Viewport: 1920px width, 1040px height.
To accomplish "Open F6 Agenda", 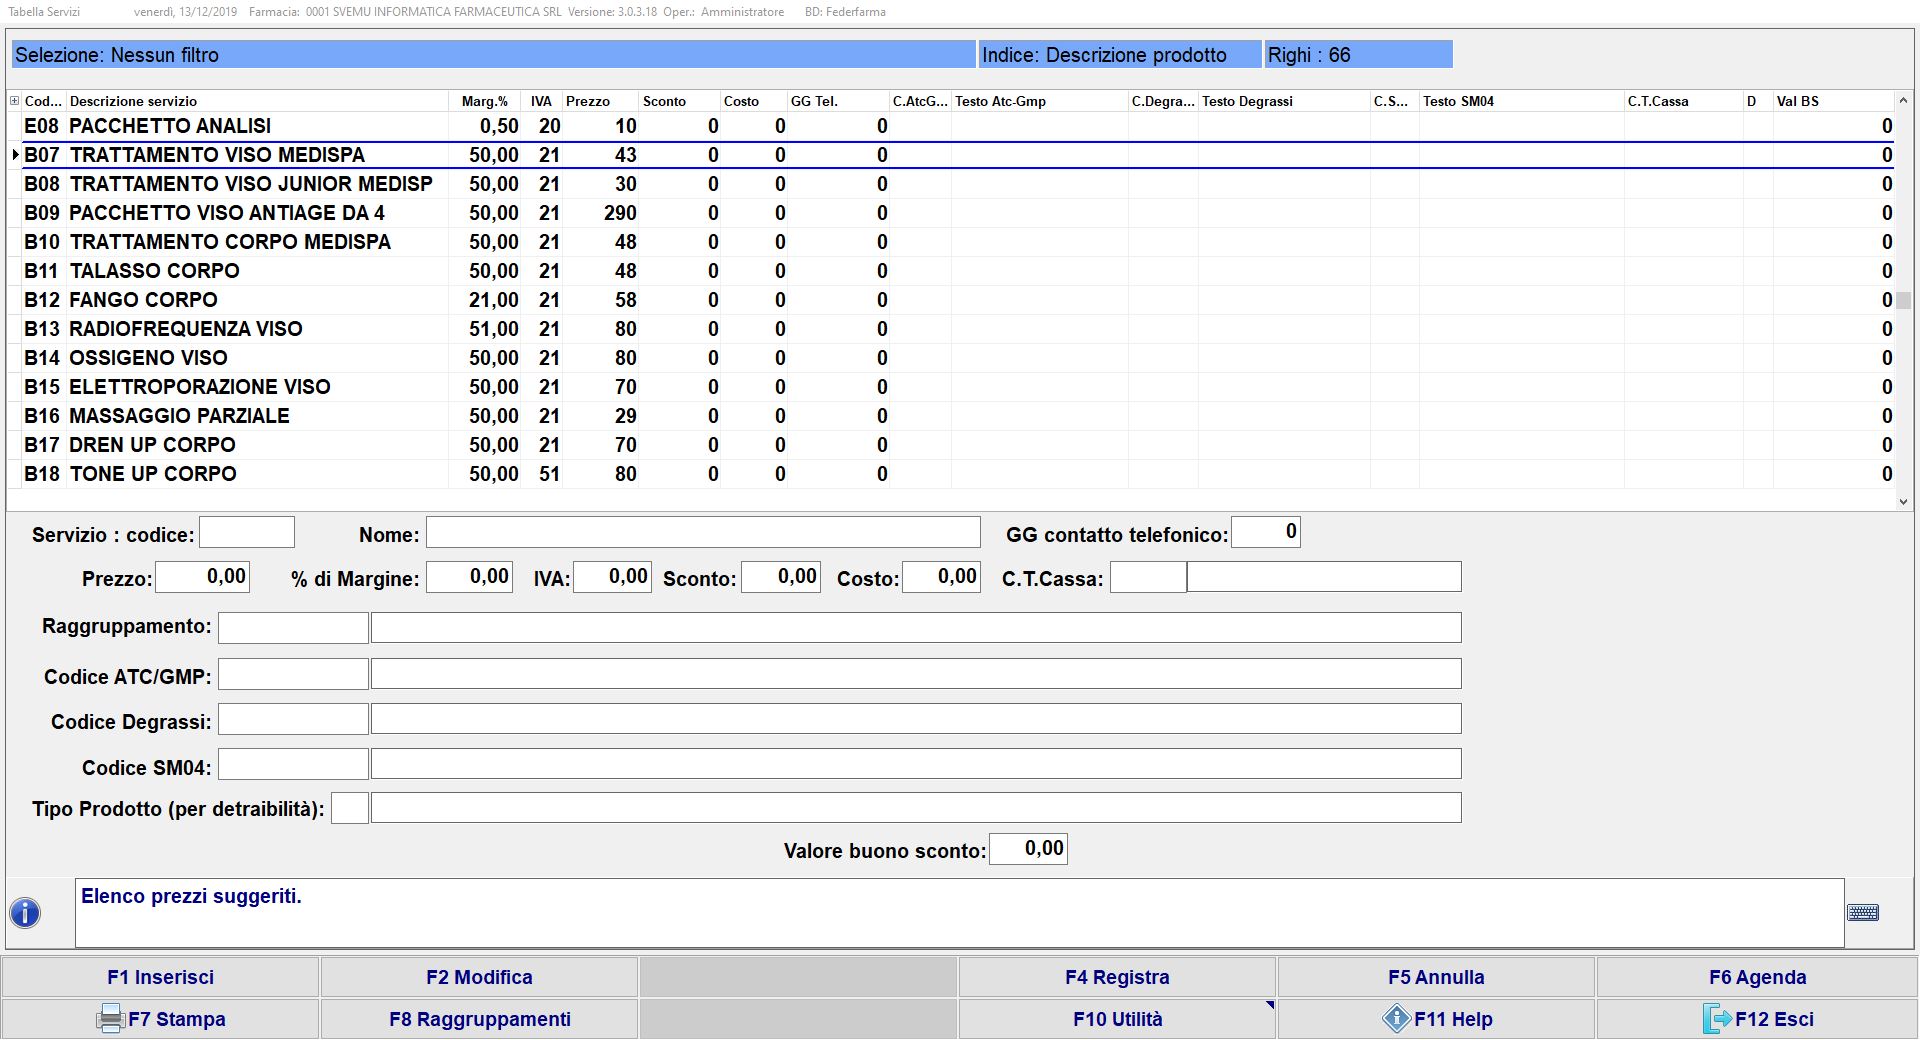I will (x=1757, y=977).
